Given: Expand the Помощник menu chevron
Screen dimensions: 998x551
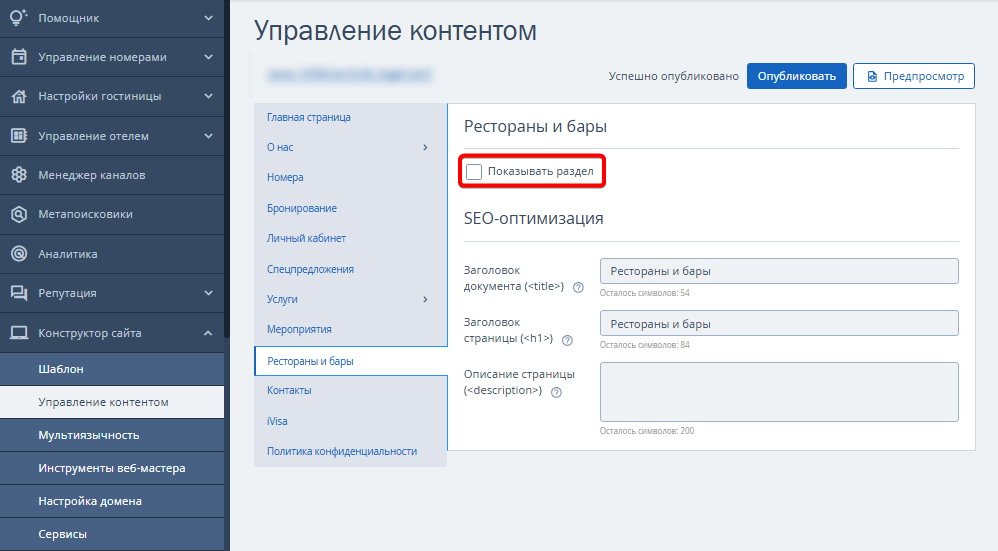Looking at the screenshot, I should click(x=208, y=18).
